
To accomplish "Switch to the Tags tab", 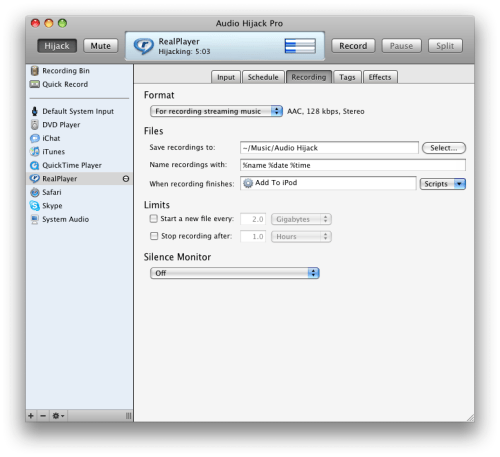I will click(347, 77).
